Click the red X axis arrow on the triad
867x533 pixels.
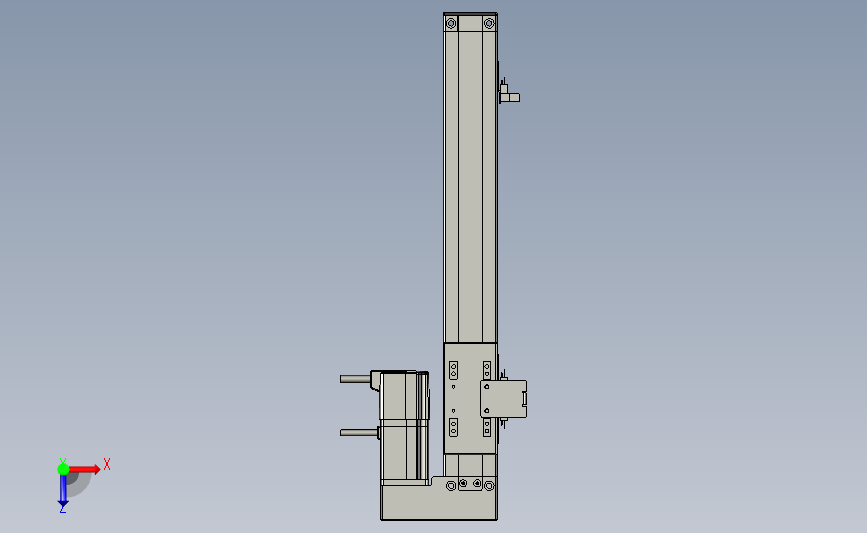84,469
